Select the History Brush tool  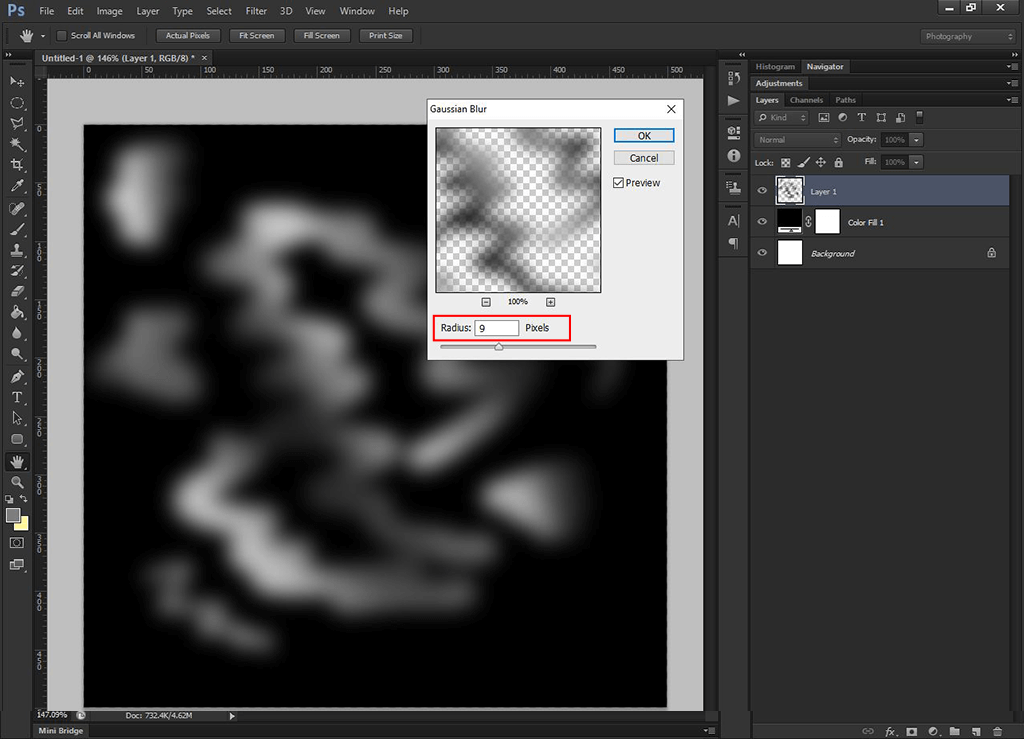point(17,272)
